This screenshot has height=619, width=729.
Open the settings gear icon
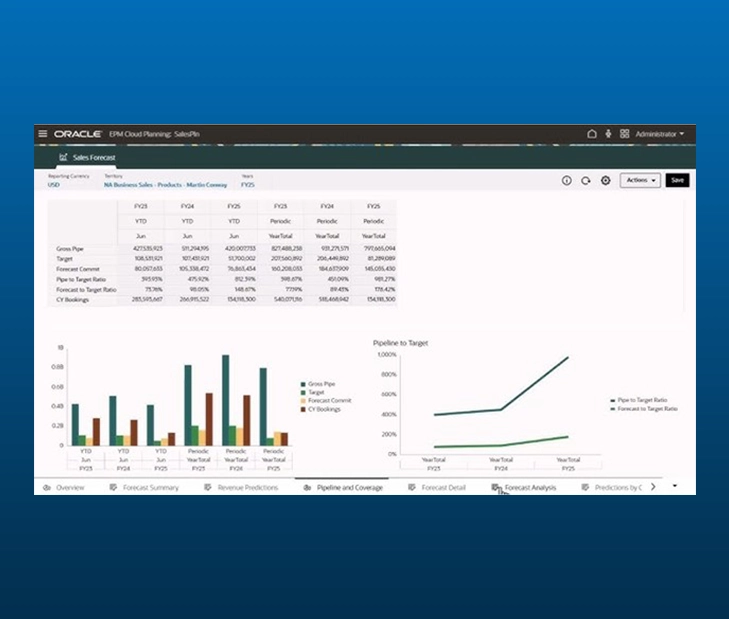605,181
